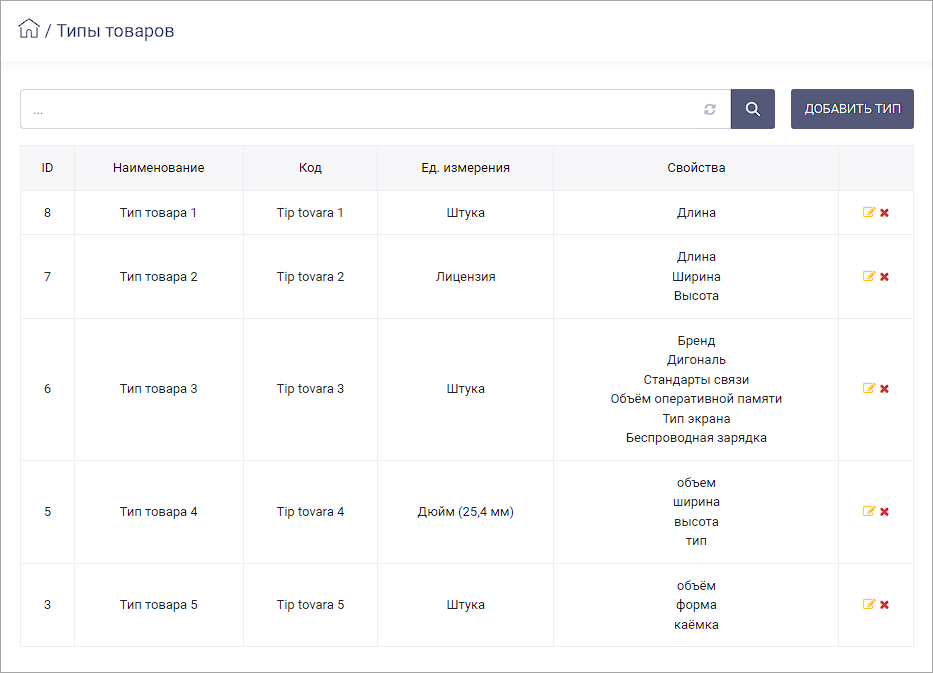Click the Типы товаров breadcrumb
Viewport: 933px width, 673px height.
pos(115,30)
